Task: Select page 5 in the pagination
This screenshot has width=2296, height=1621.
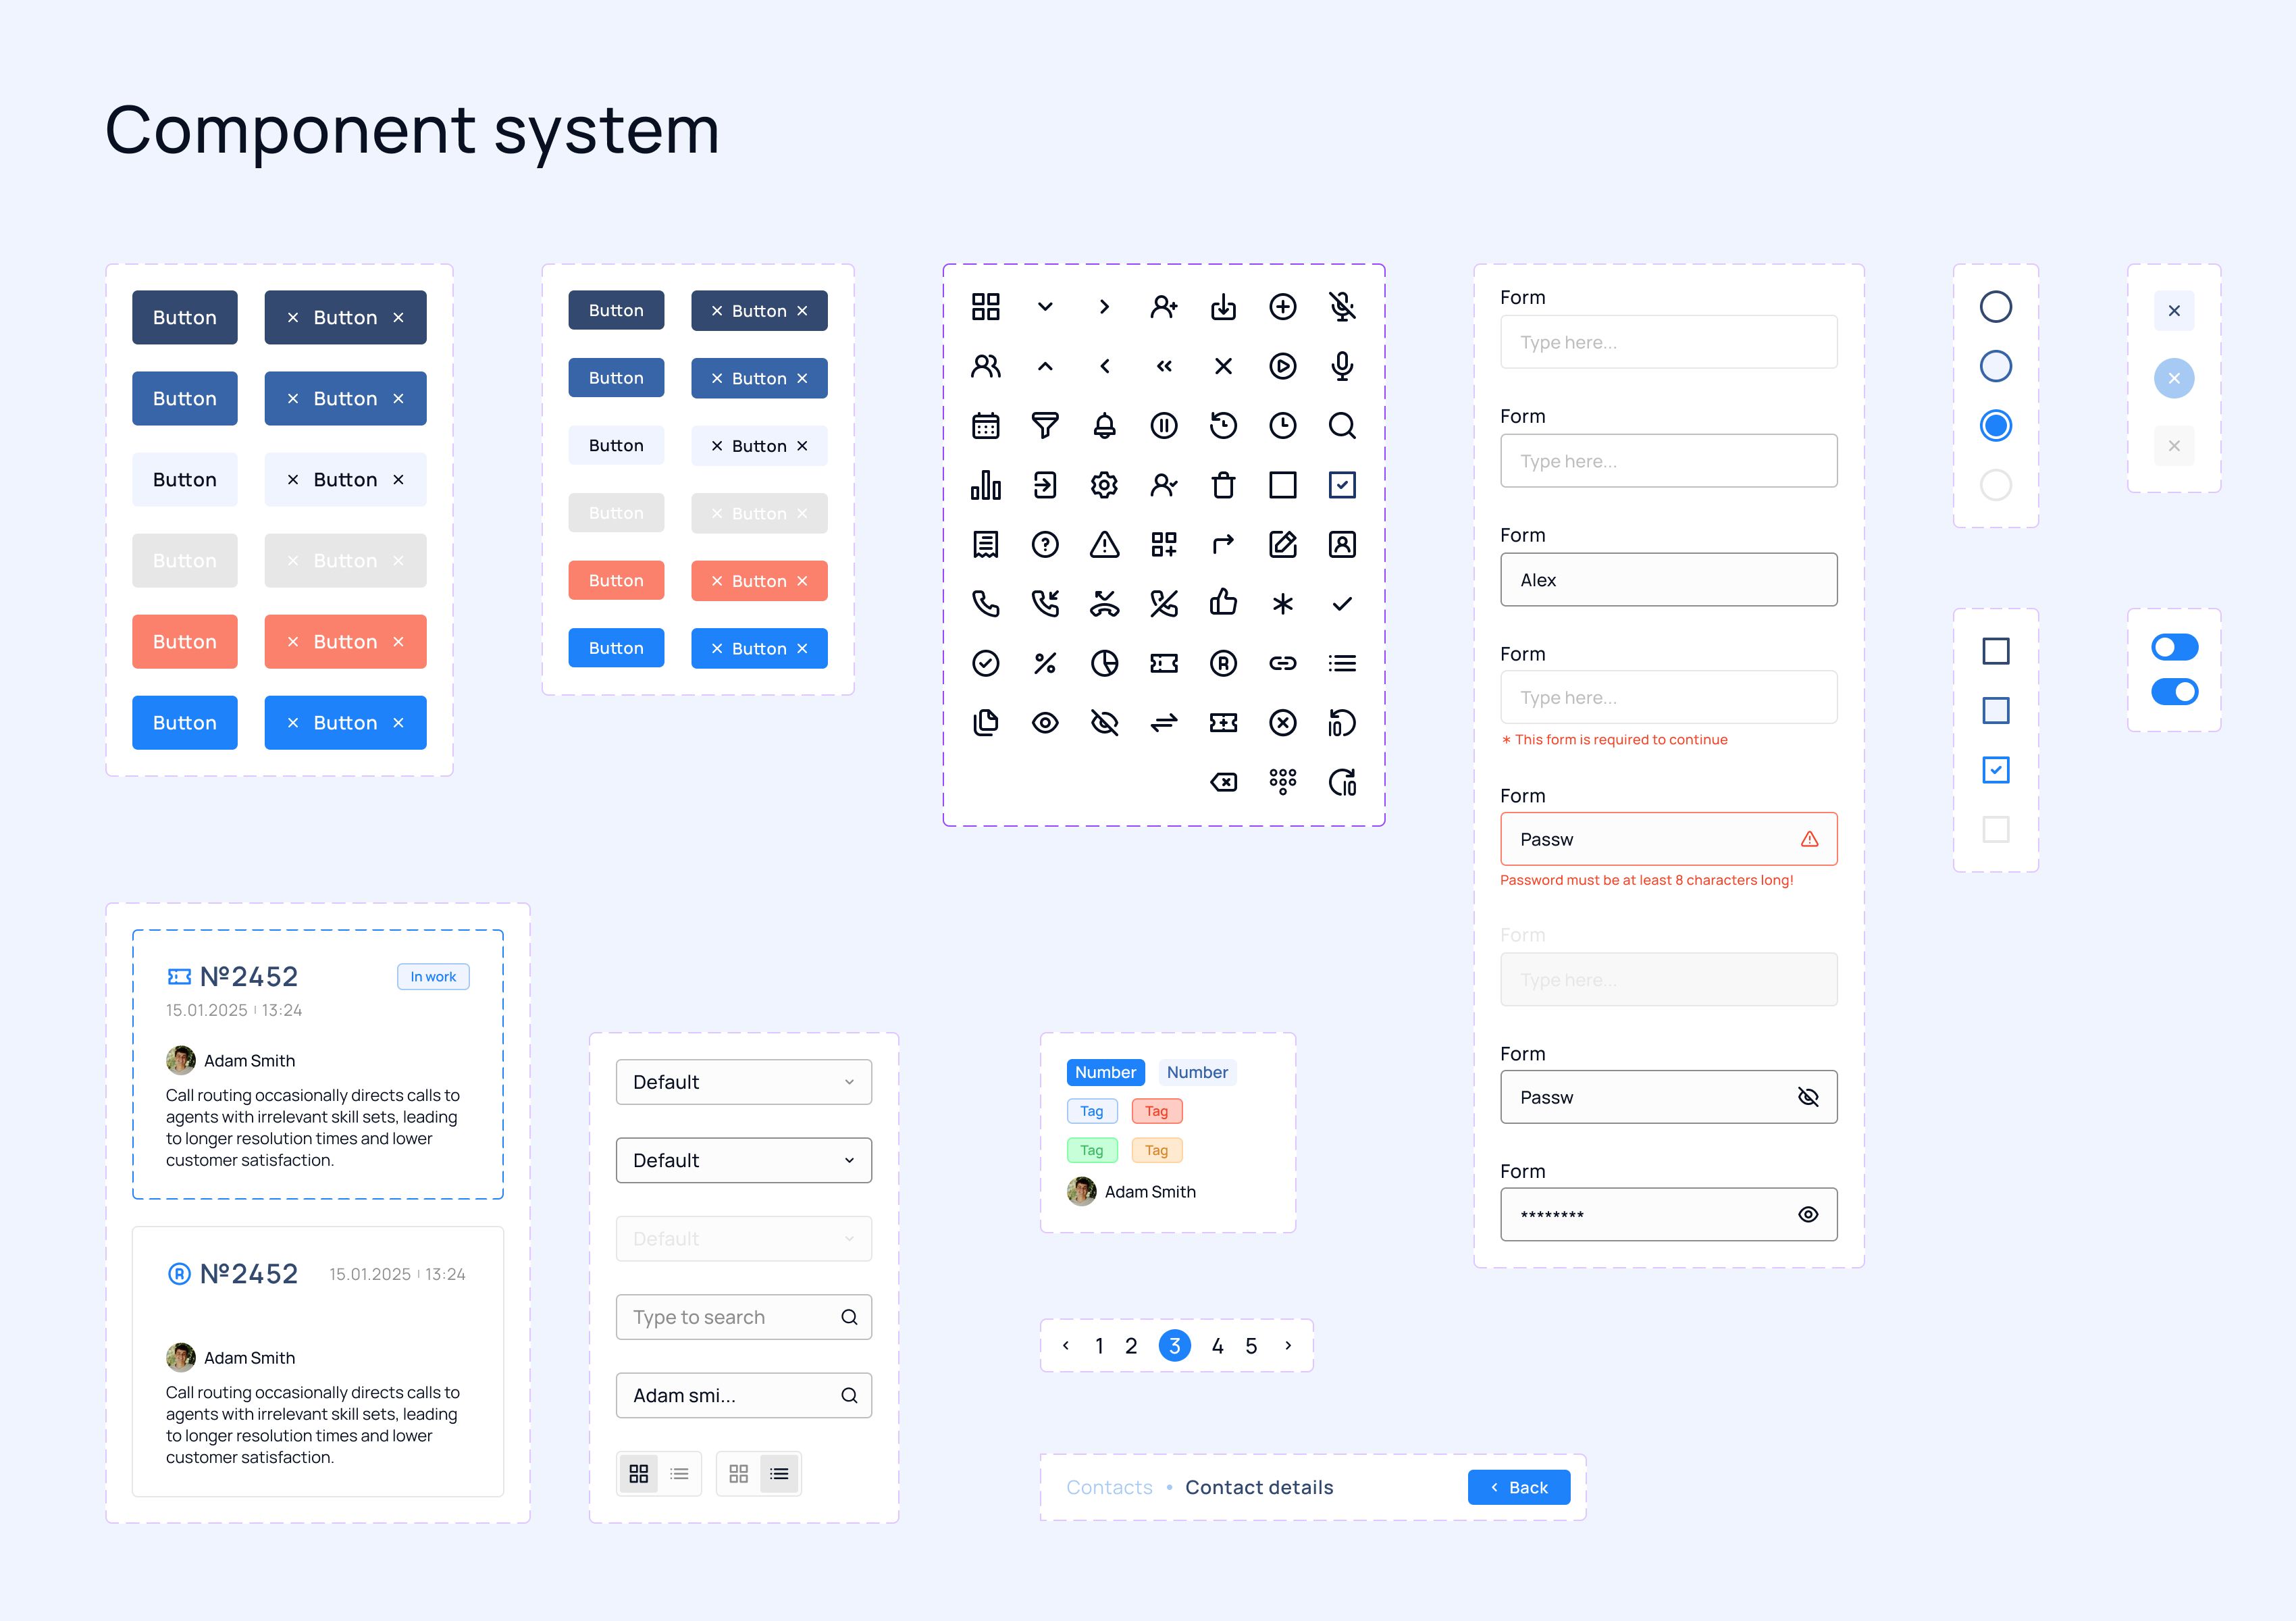Action: pos(1251,1346)
